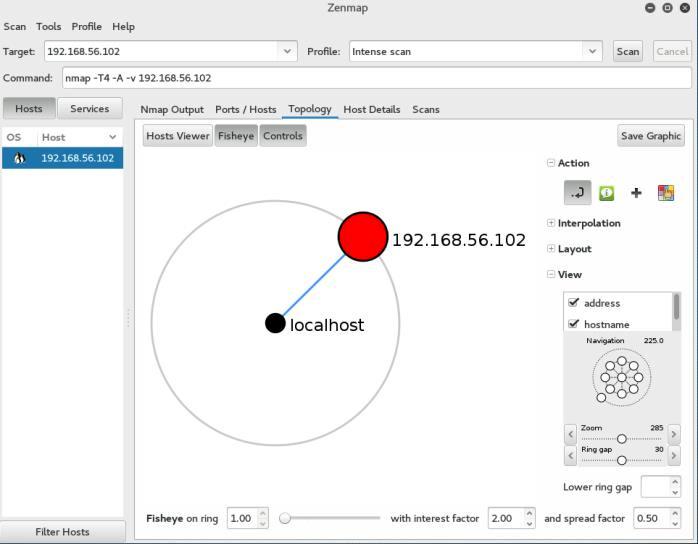698x544 pixels.
Task: Select the plus Group children action icon
Action: pyautogui.click(x=636, y=193)
